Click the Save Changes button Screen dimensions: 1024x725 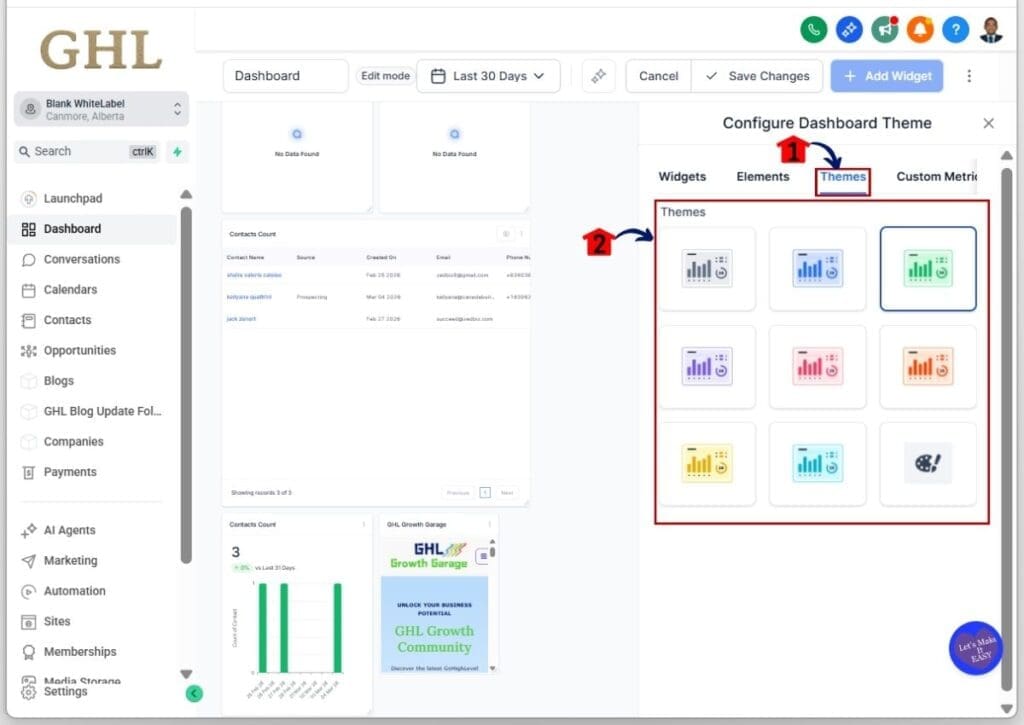pyautogui.click(x=757, y=76)
